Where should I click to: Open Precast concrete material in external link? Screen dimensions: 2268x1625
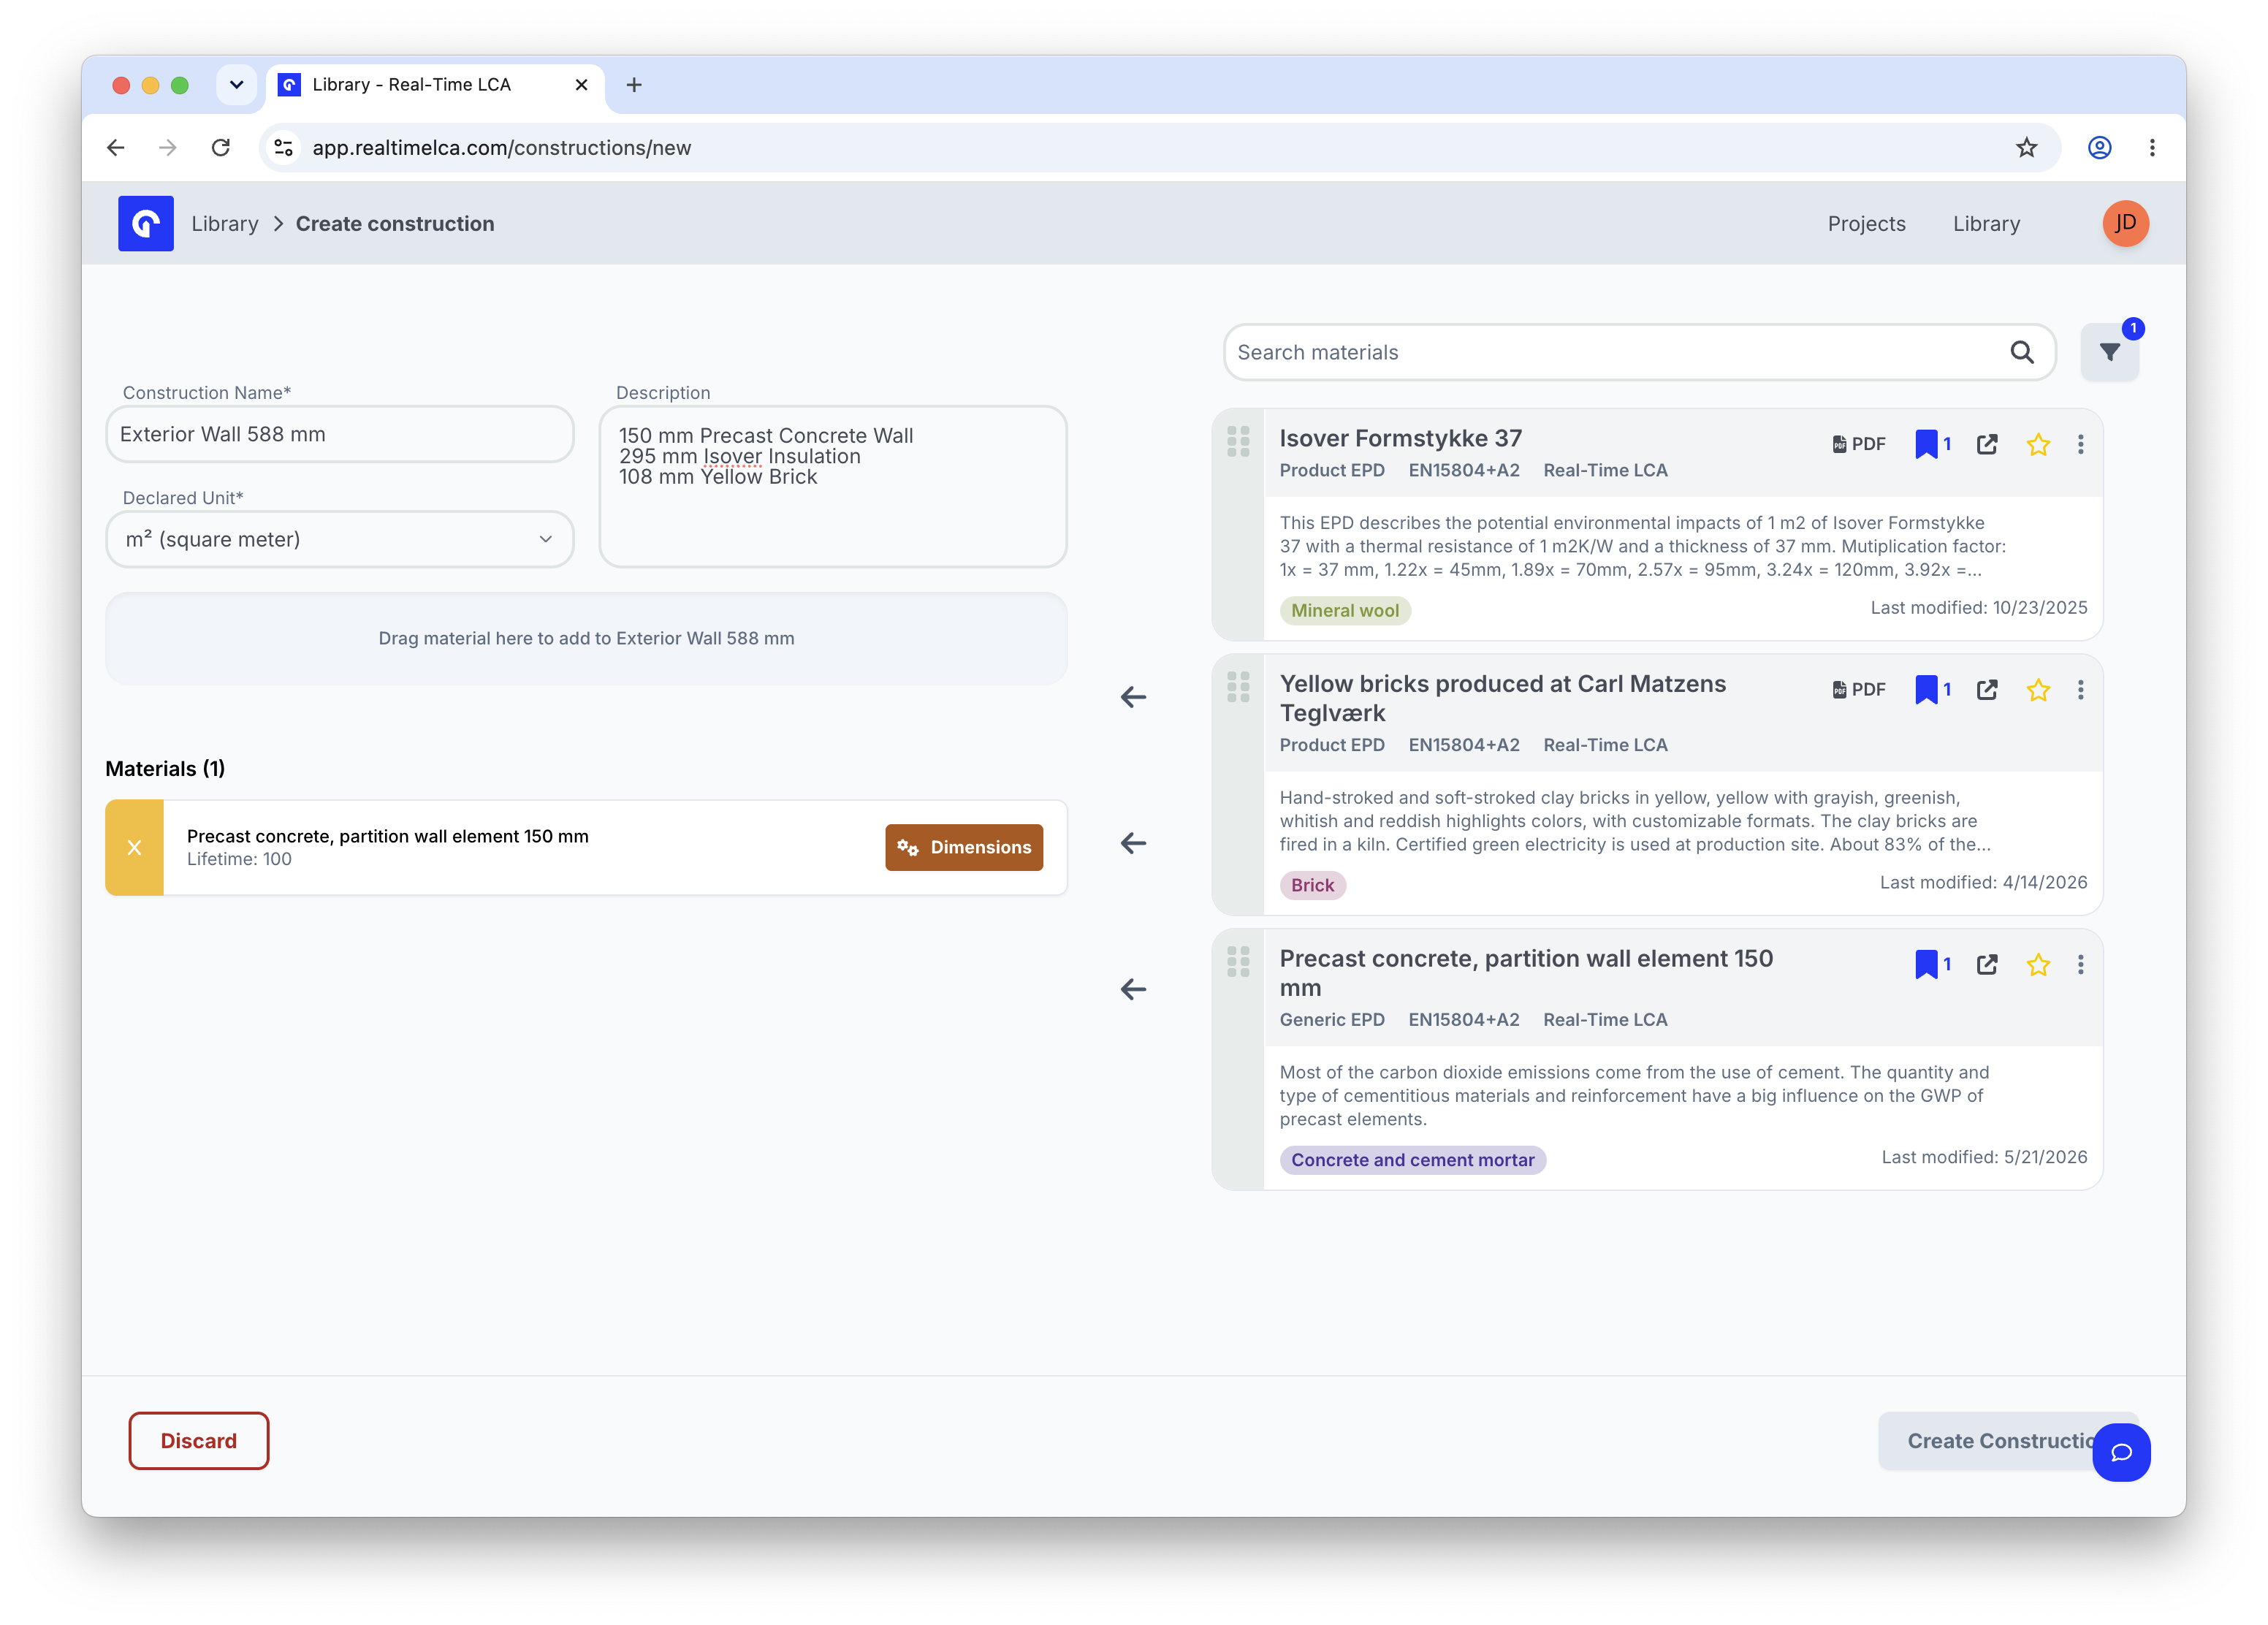1987,964
